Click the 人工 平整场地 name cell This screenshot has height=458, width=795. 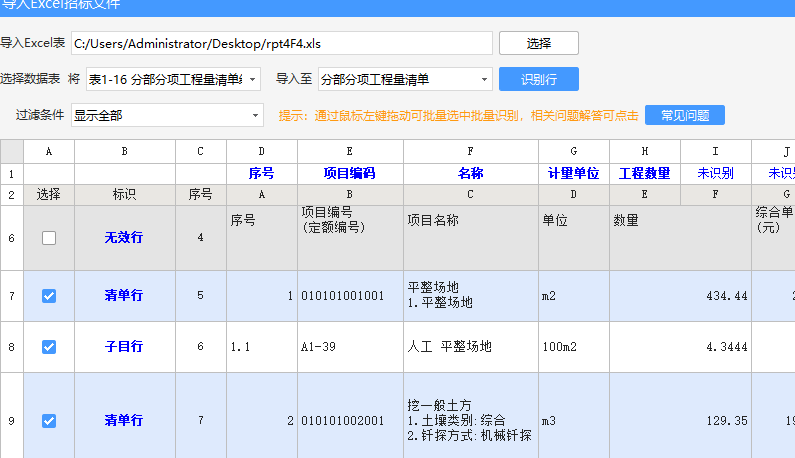471,347
